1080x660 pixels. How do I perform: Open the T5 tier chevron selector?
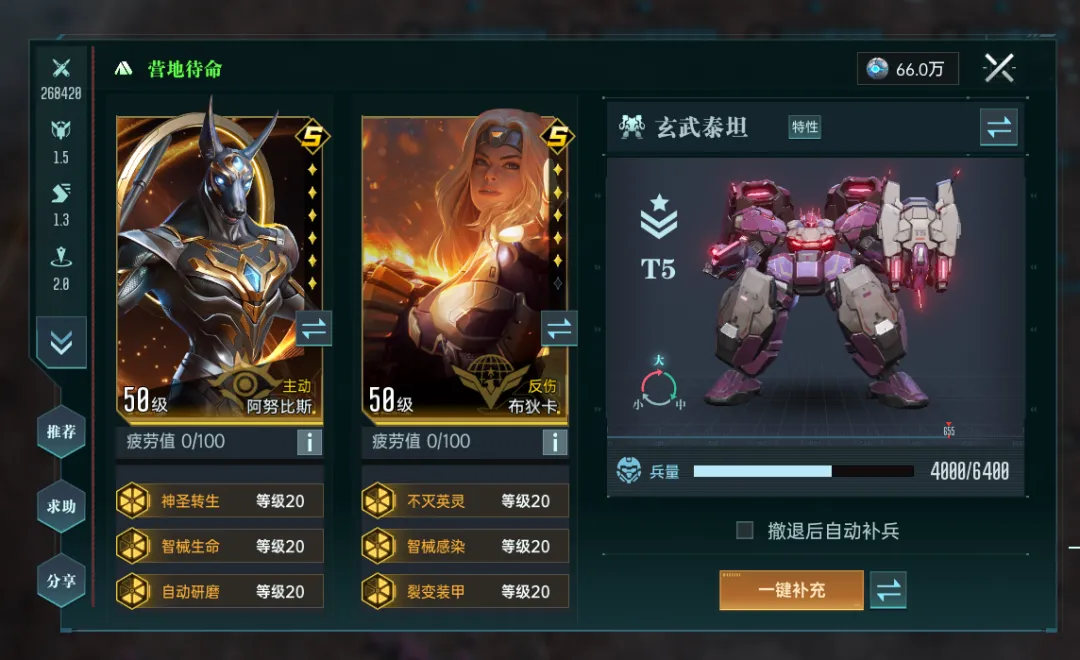pyautogui.click(x=658, y=216)
